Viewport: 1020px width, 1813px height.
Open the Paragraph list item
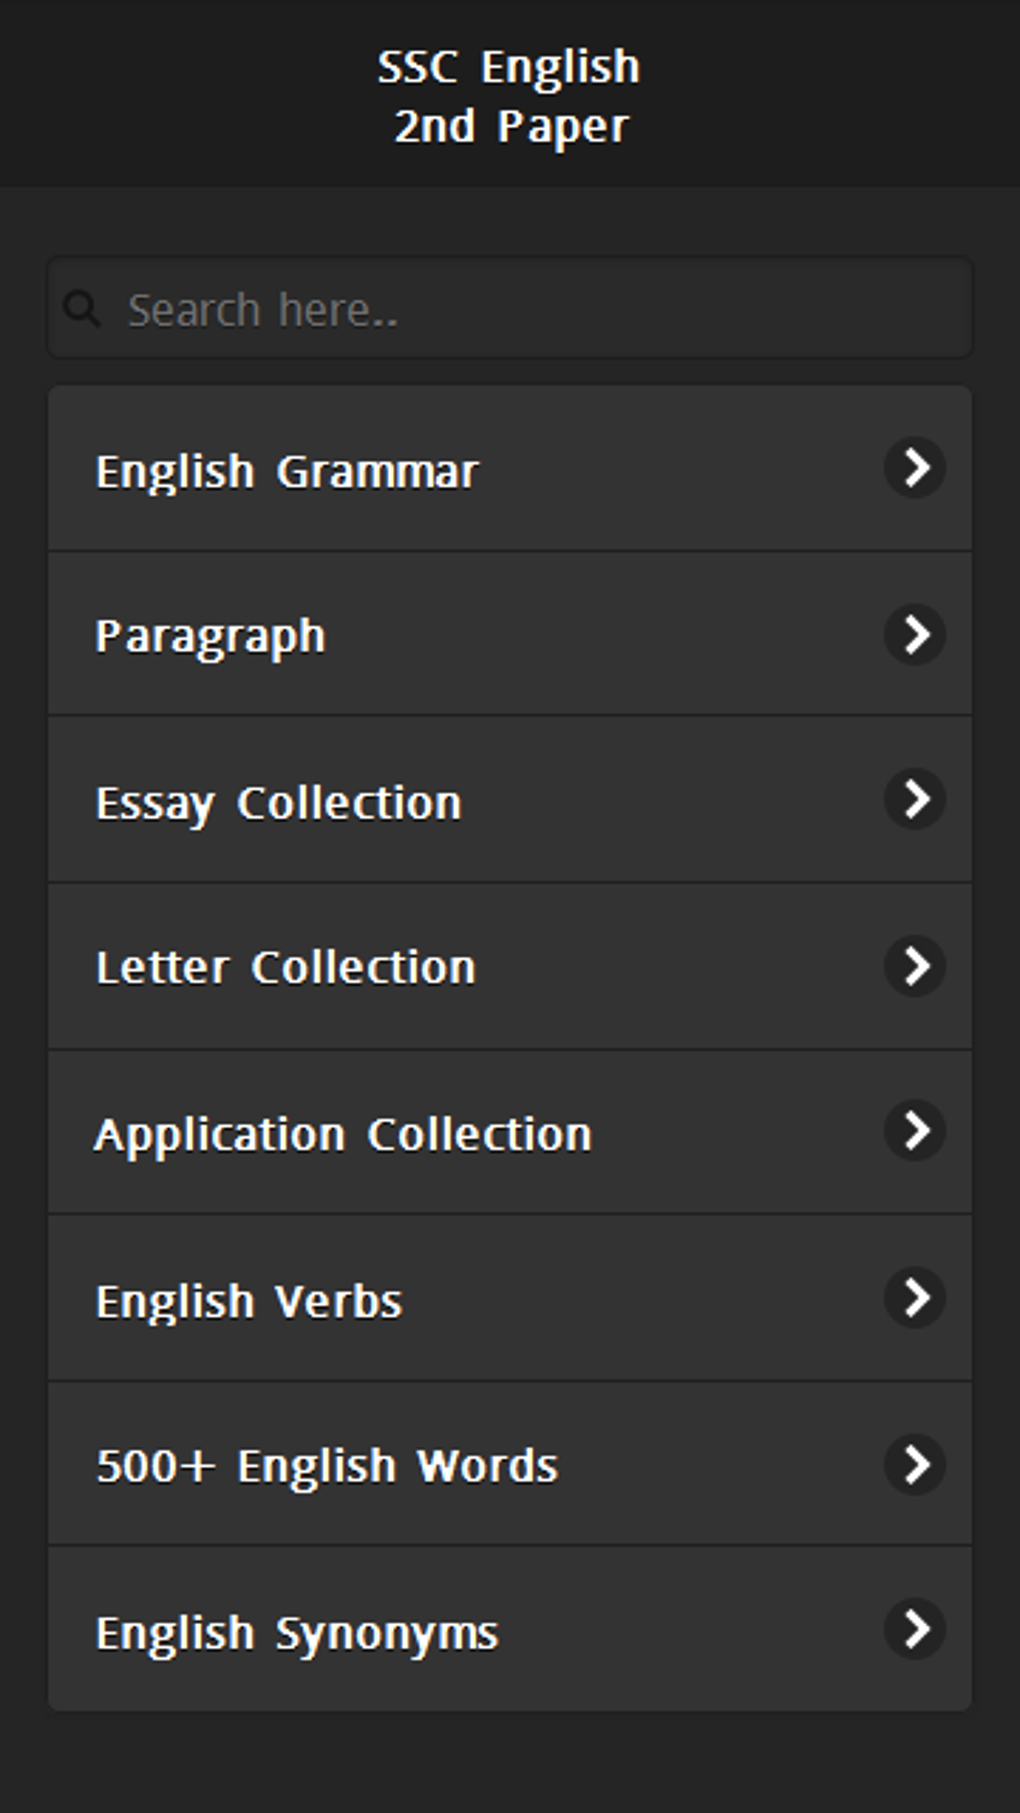tap(211, 636)
